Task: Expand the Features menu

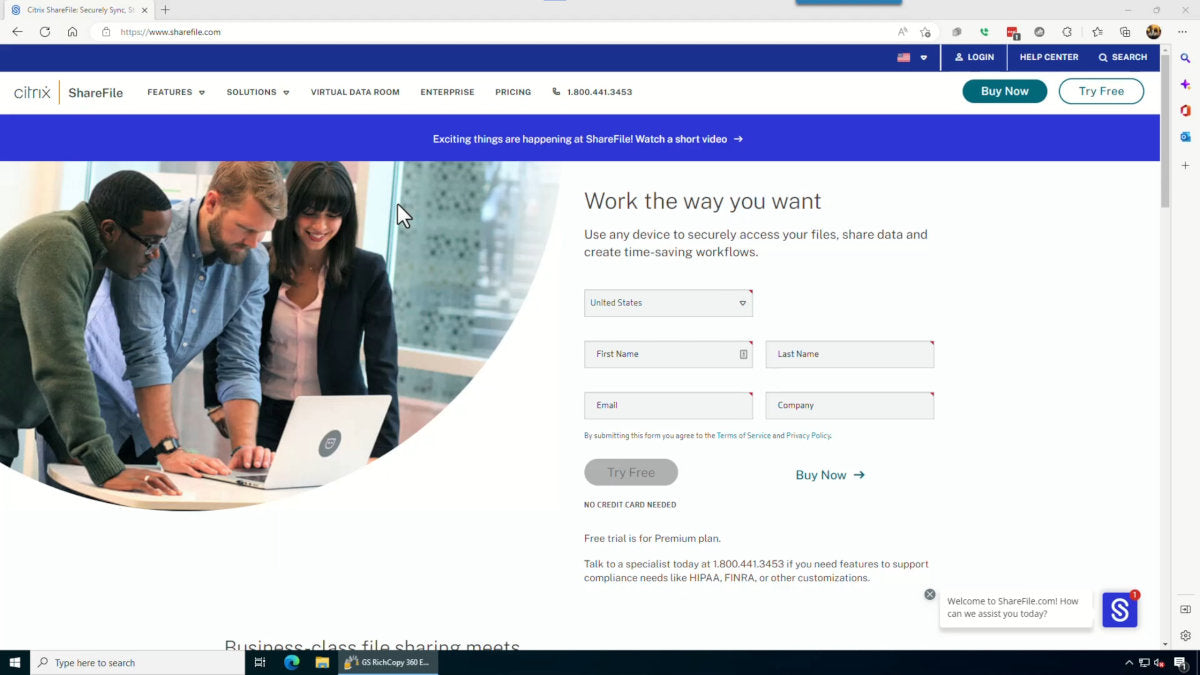Action: click(x=176, y=92)
